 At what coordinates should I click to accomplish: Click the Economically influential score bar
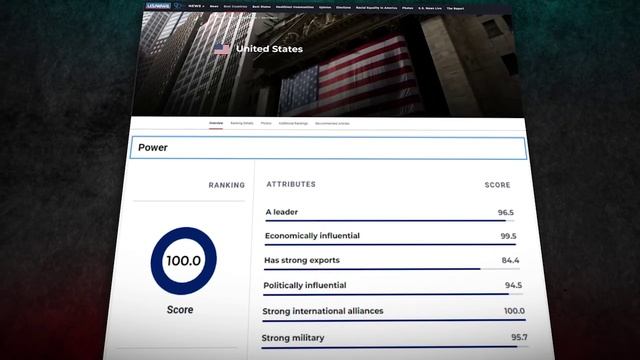pyautogui.click(x=391, y=245)
